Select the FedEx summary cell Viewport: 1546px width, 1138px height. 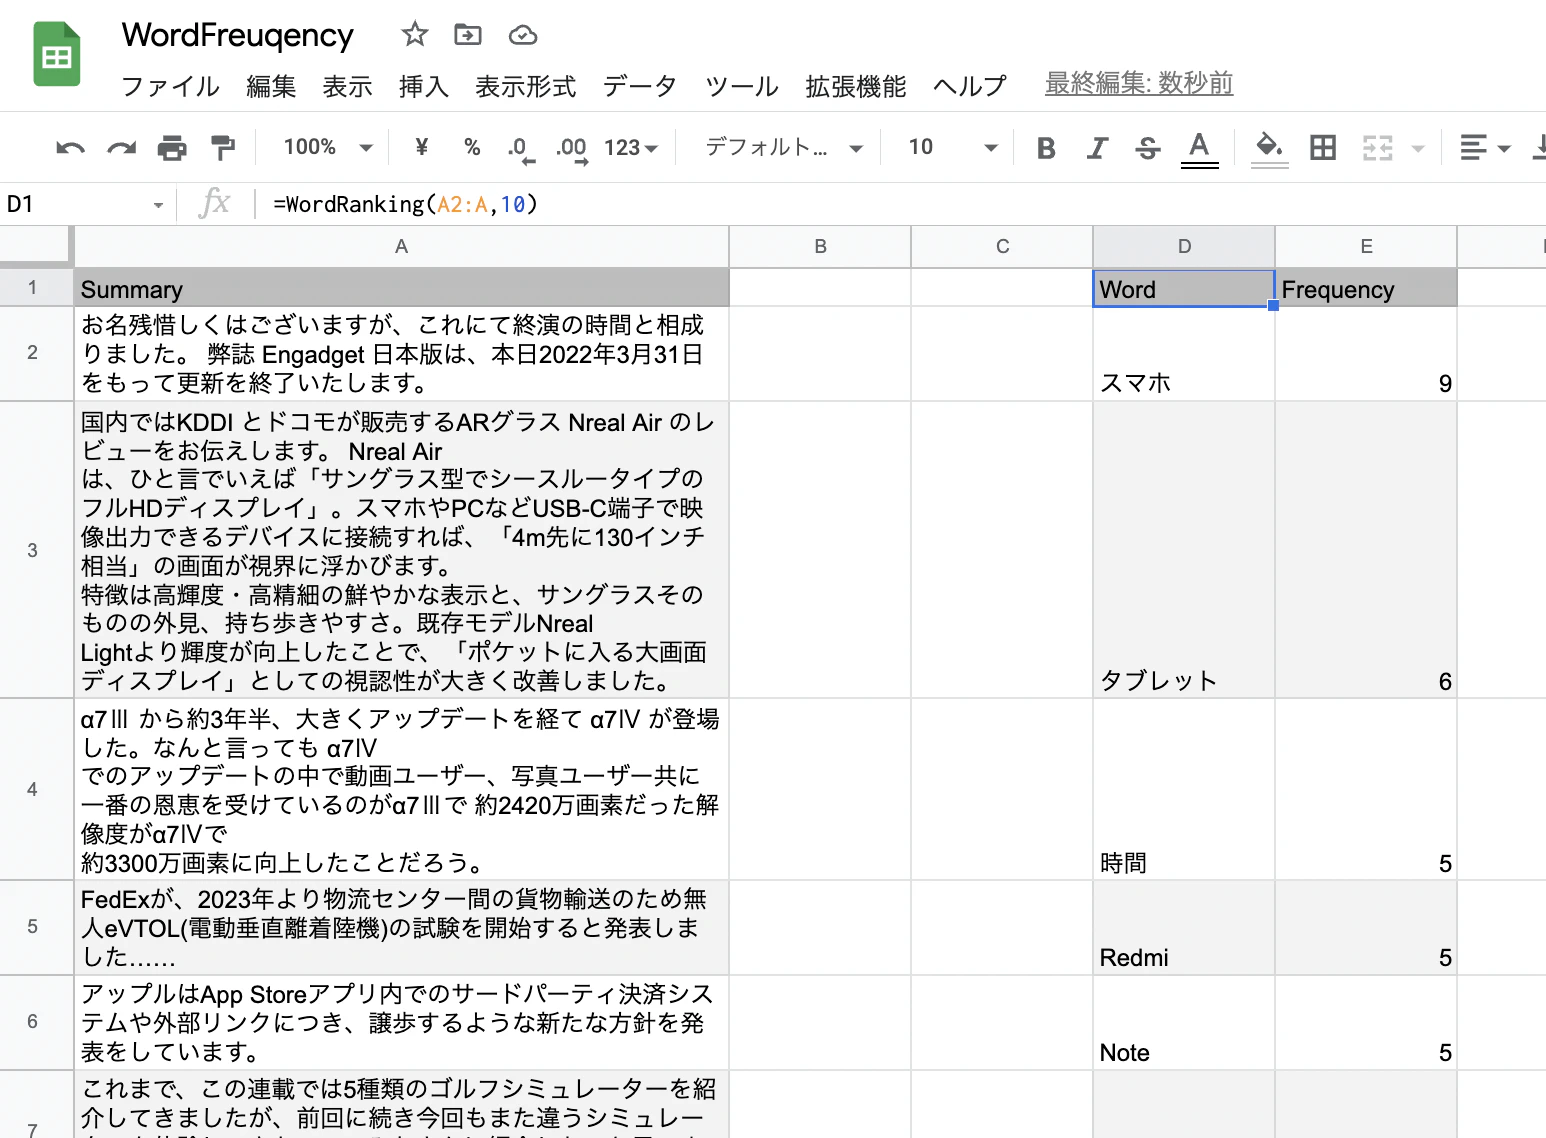(401, 927)
